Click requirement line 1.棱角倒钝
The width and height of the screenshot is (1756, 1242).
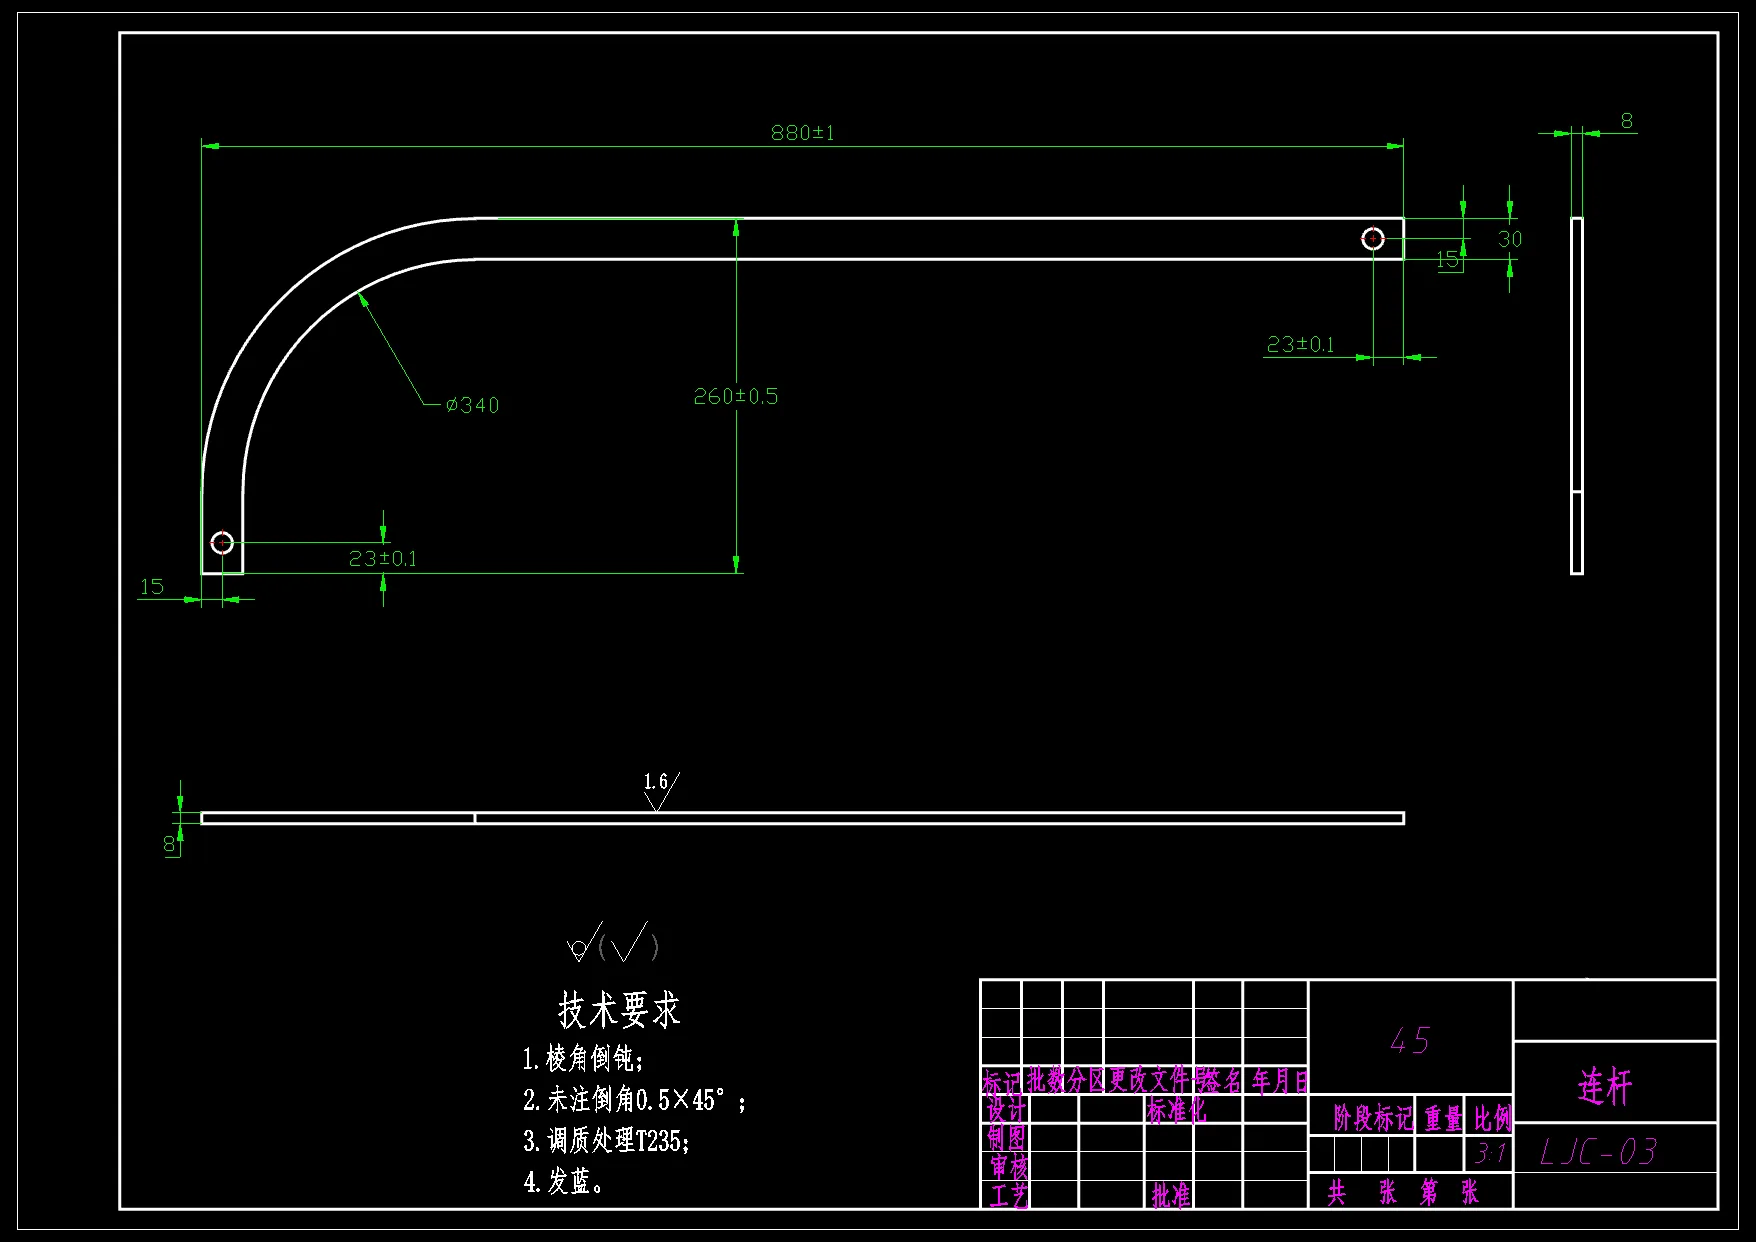584,1058
